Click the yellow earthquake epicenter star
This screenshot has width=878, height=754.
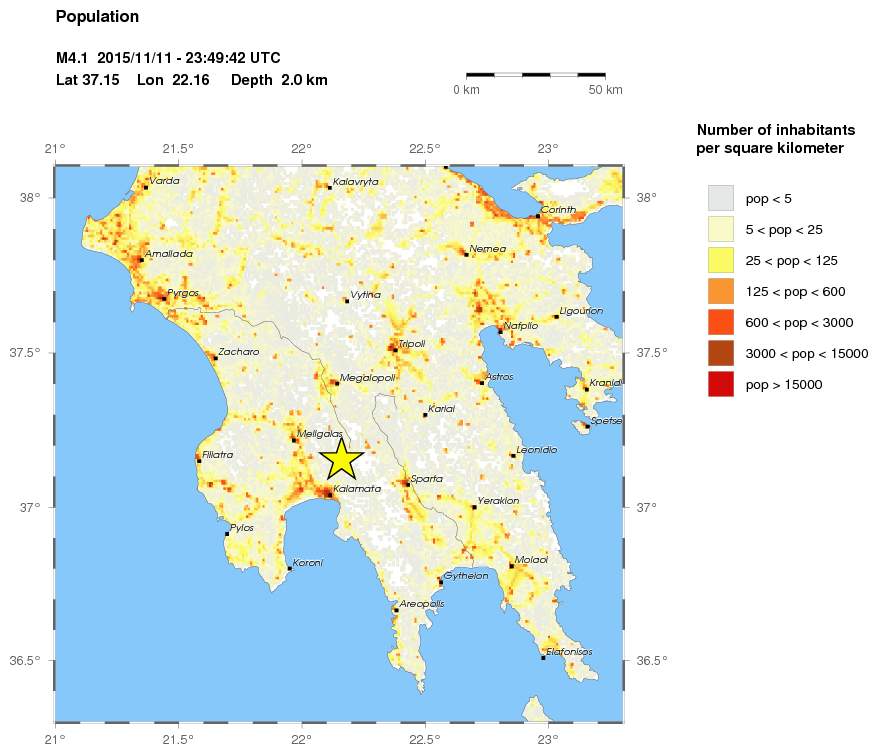pos(341,459)
